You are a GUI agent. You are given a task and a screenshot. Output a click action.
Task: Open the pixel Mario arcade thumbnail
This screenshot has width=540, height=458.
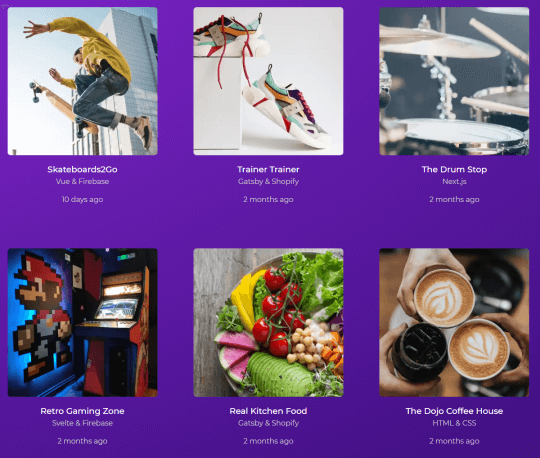[x=83, y=323]
